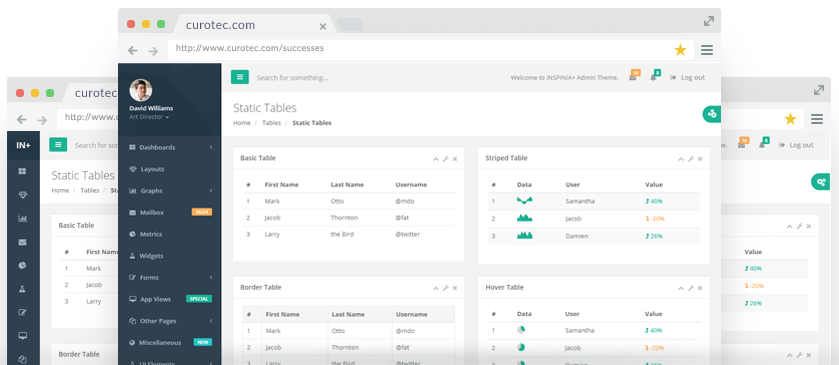
Task: Click diamond layouts icon in back window sidebar
Action: (22, 195)
